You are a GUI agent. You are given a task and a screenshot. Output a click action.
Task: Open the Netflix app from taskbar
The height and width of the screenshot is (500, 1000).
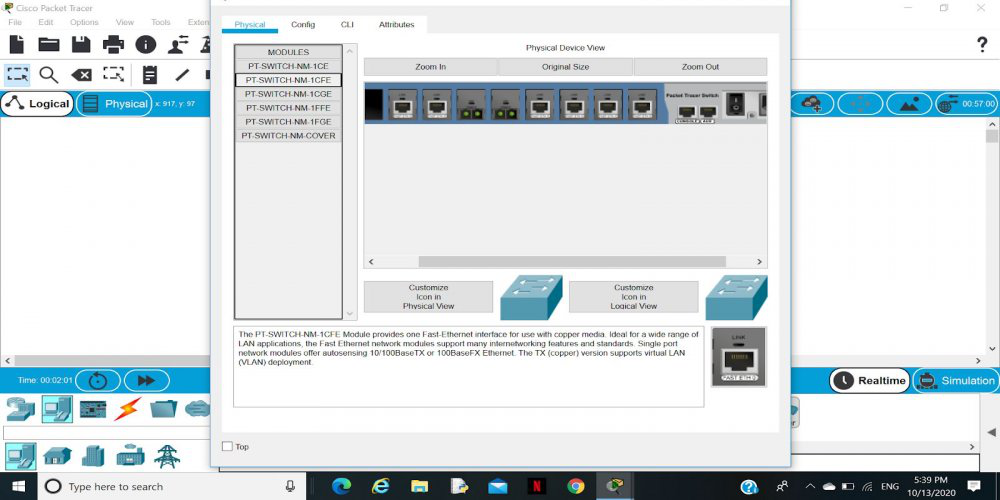tap(537, 486)
